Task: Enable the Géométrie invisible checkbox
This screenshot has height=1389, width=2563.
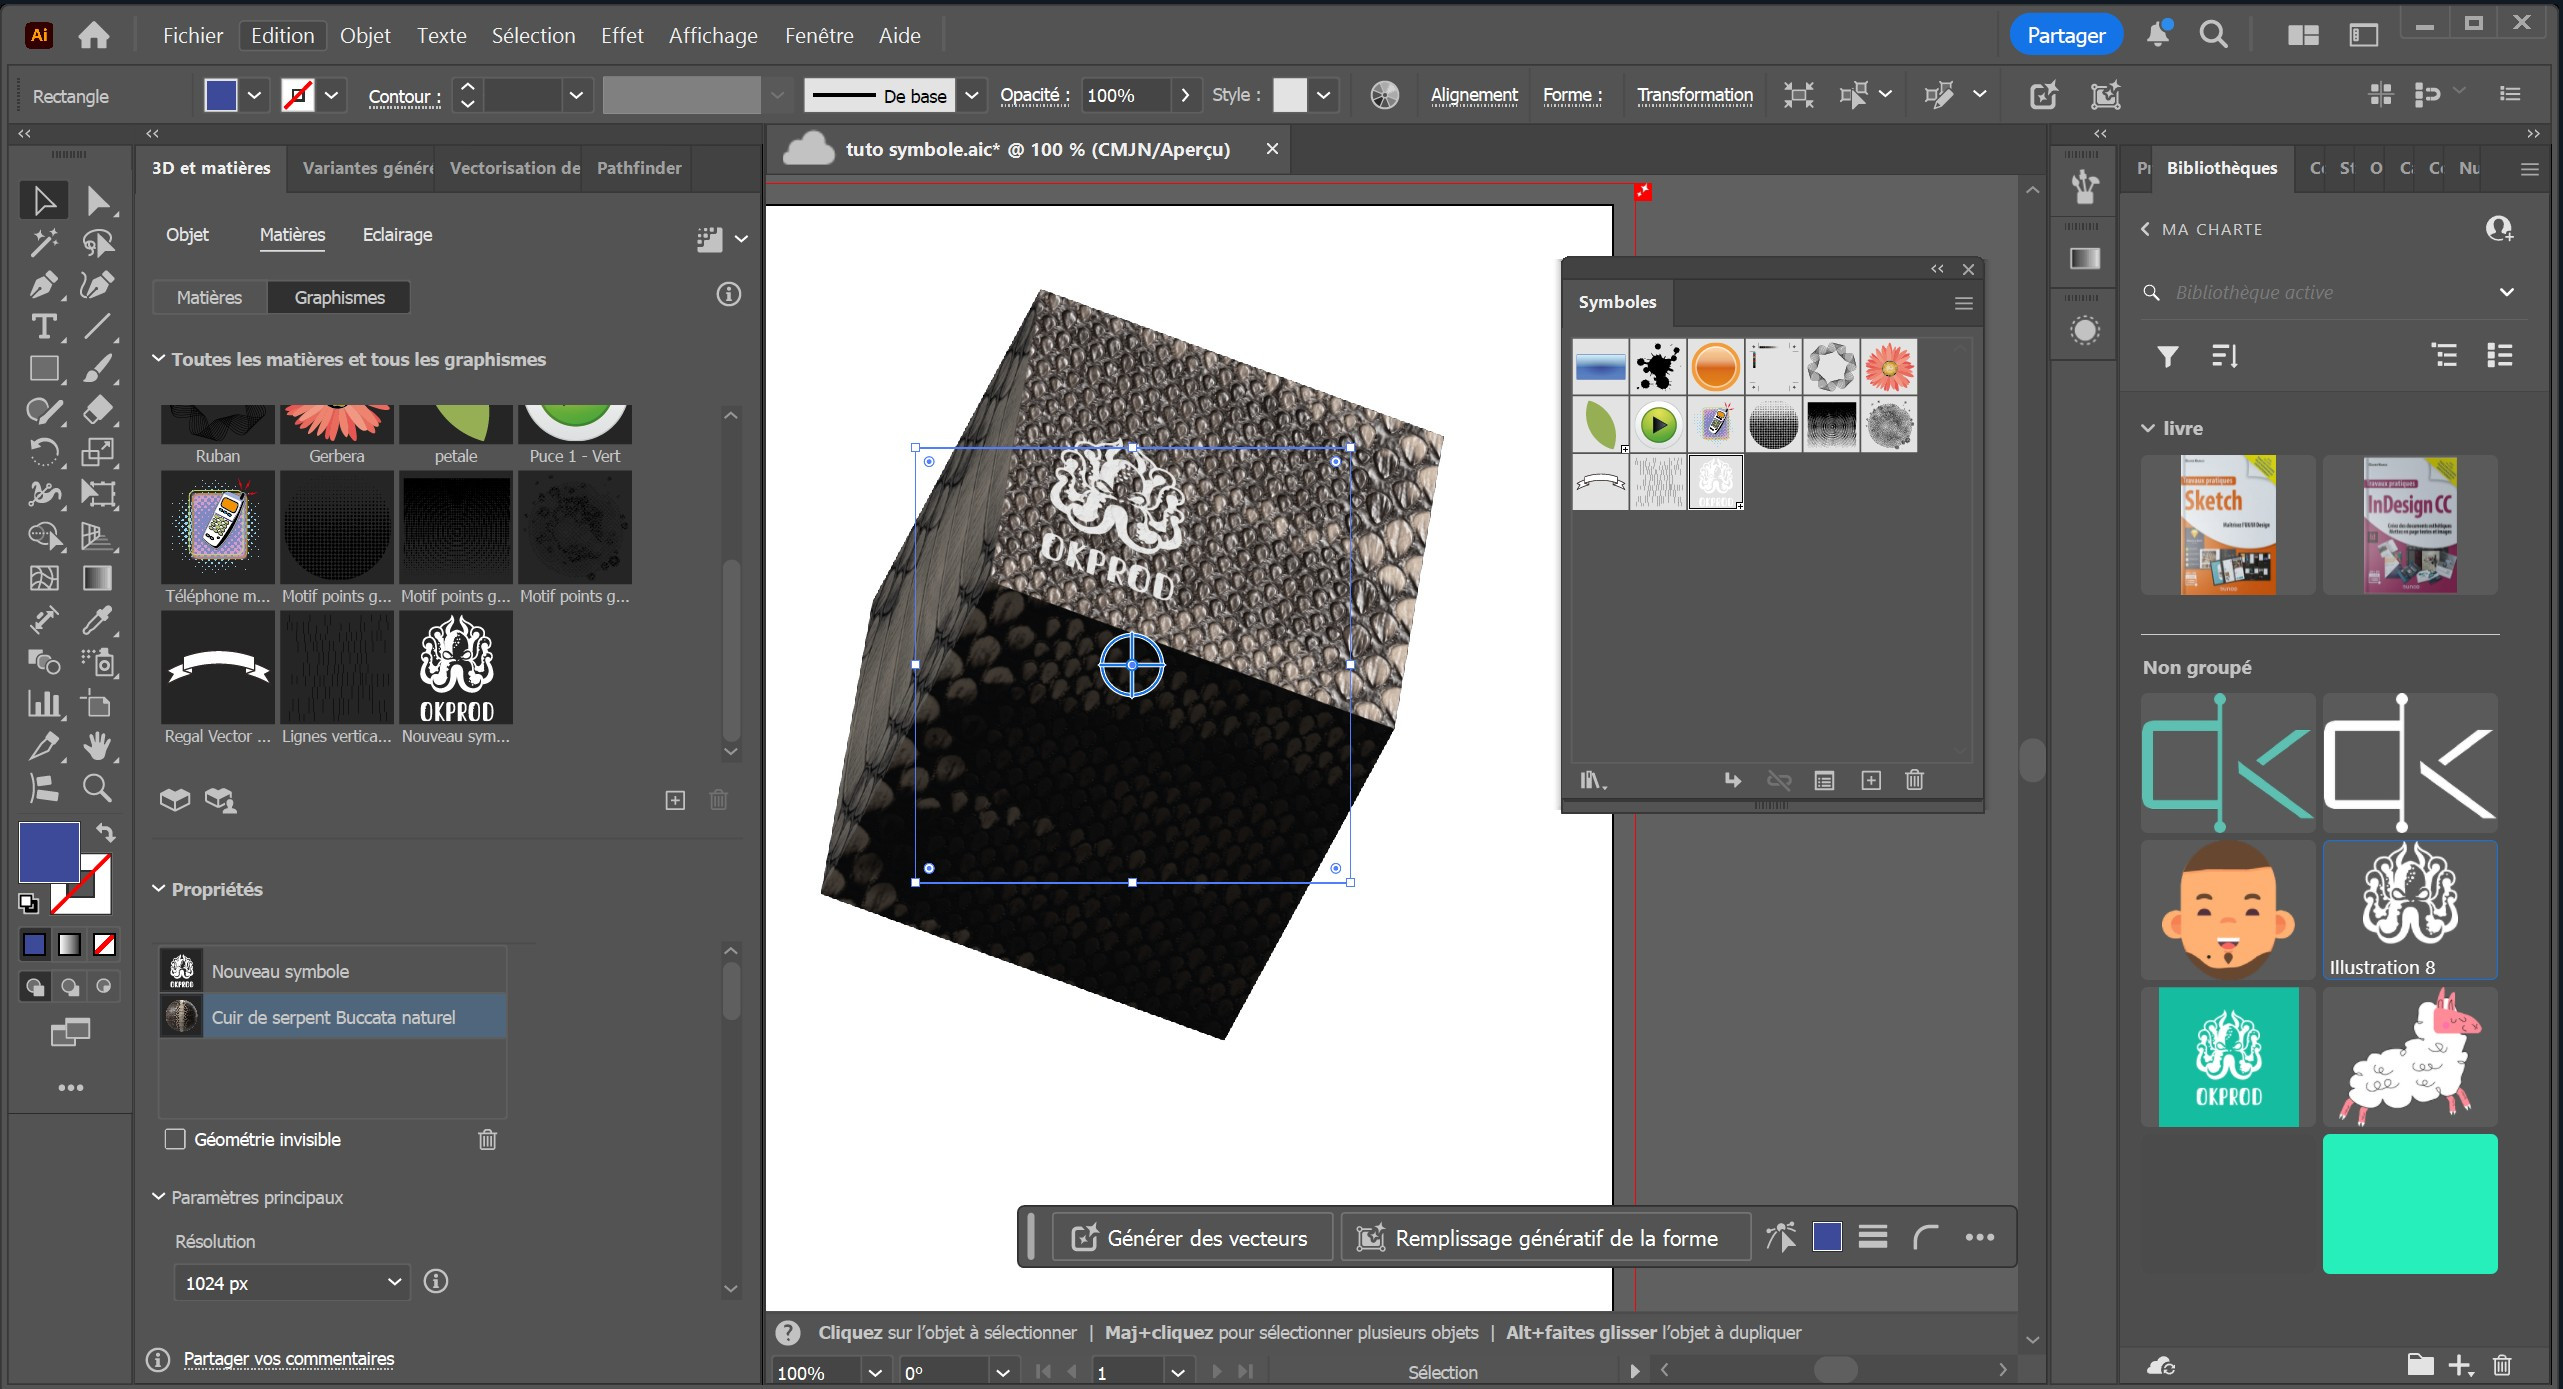Action: [x=175, y=1139]
